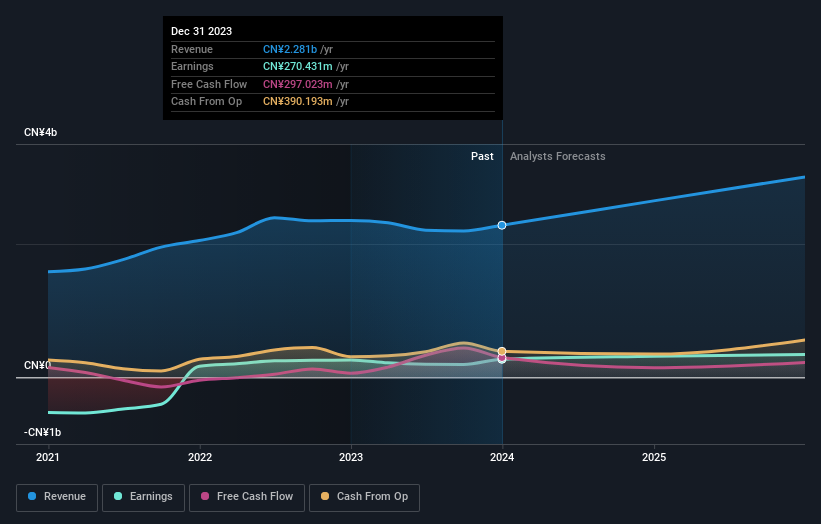Click the CN¥0 y-axis label
Viewport: 821px width, 524px height.
point(37,365)
